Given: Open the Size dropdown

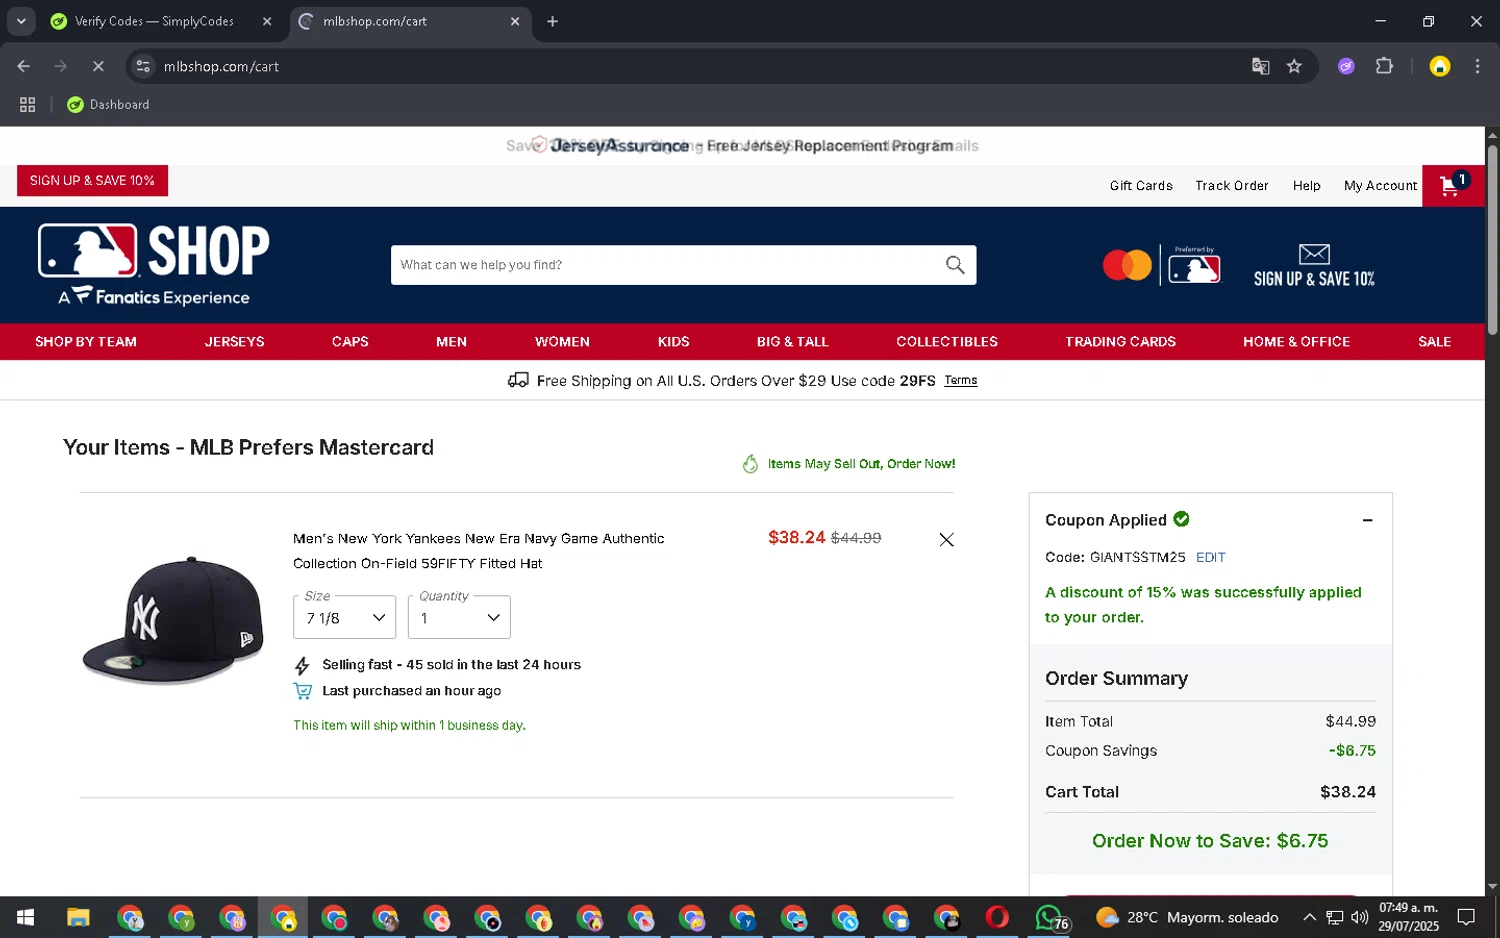Looking at the screenshot, I should pyautogui.click(x=345, y=617).
